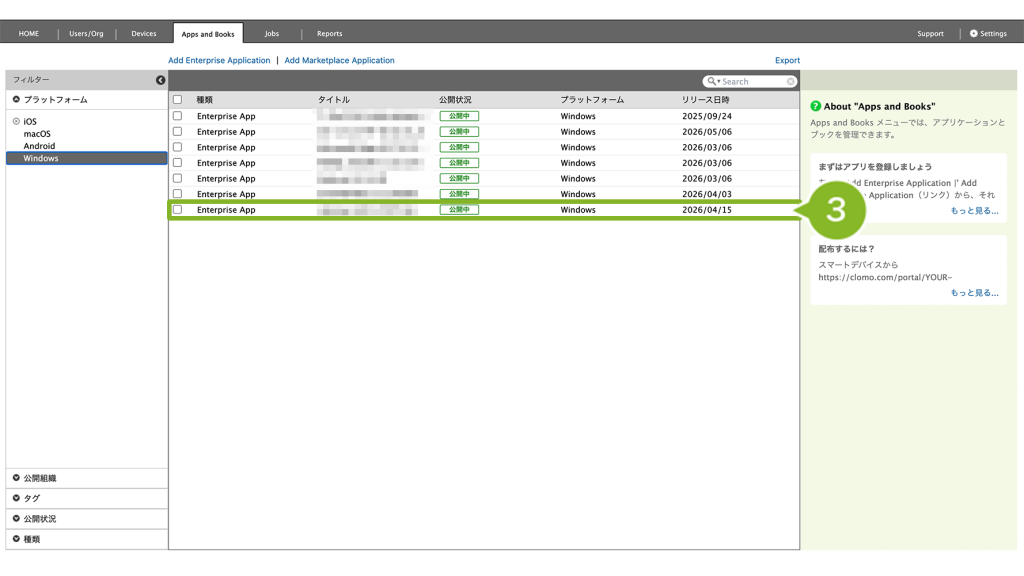Click Enterprise App in the 2026/05/06 row

226,131
